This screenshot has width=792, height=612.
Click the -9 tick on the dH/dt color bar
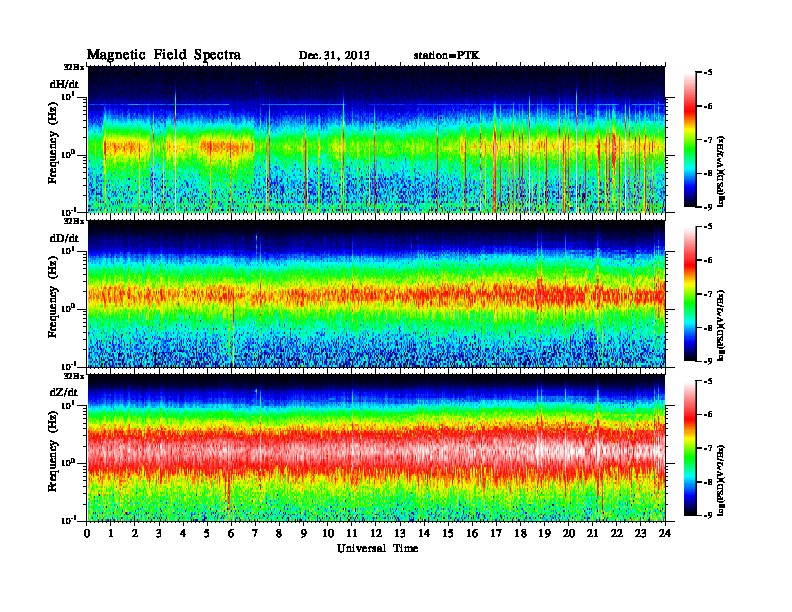tap(708, 207)
